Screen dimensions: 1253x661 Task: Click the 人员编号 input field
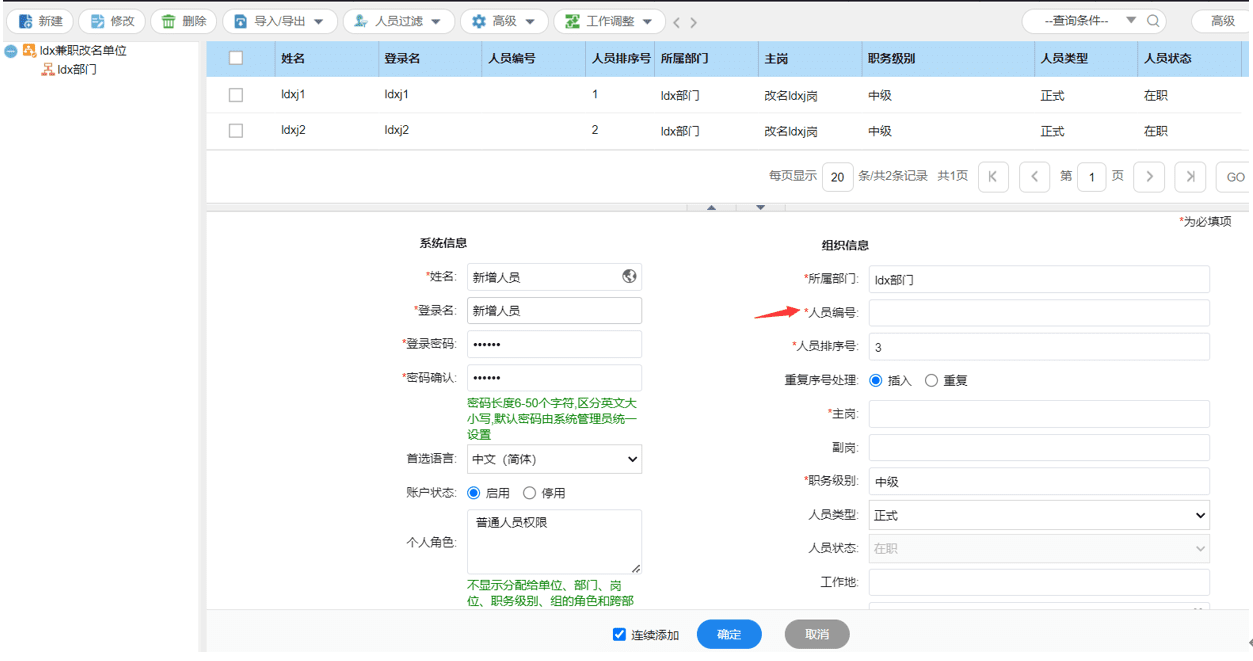pos(1039,313)
